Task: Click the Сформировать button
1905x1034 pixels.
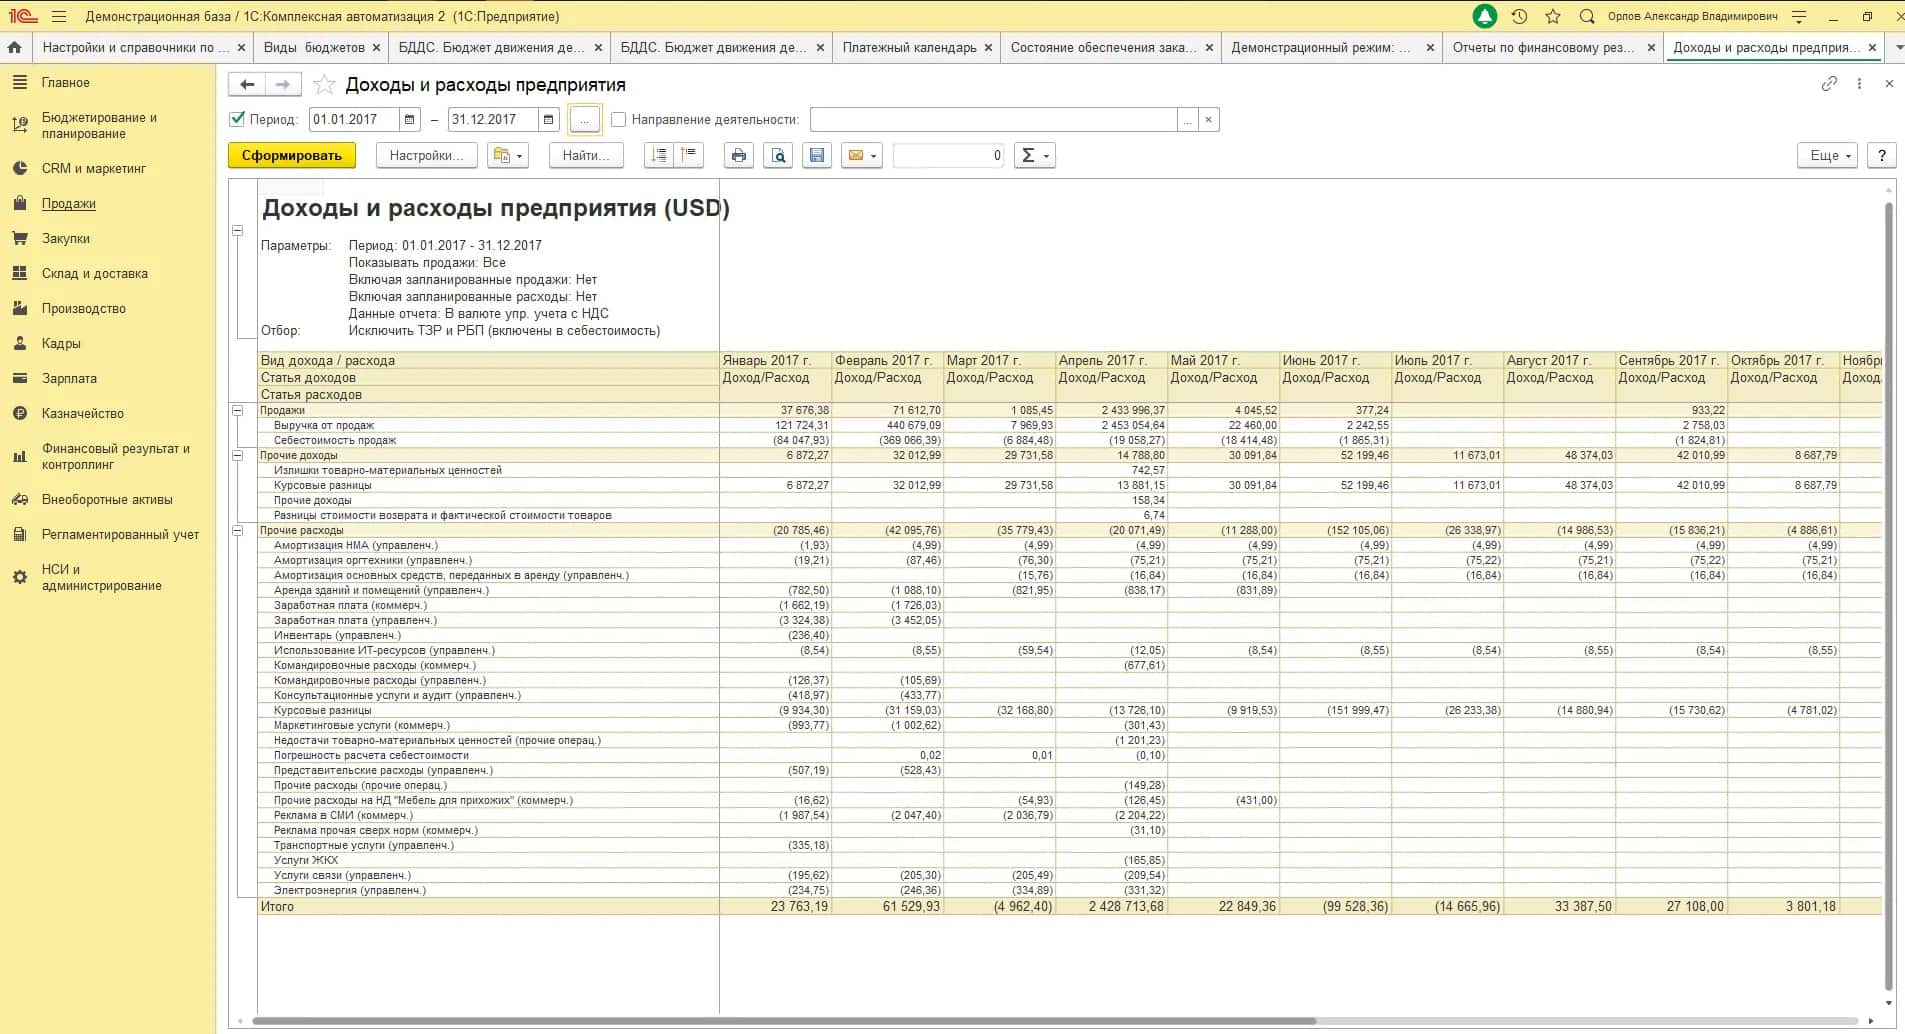Action: 291,155
